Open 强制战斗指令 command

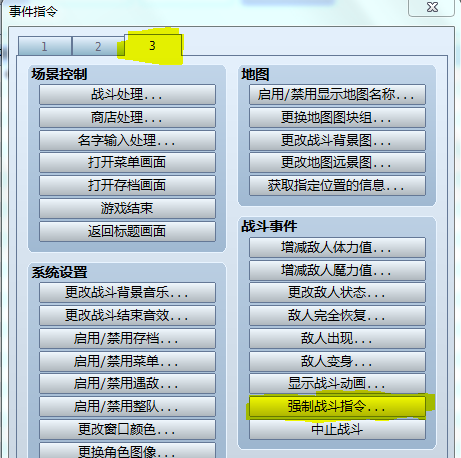(337, 406)
